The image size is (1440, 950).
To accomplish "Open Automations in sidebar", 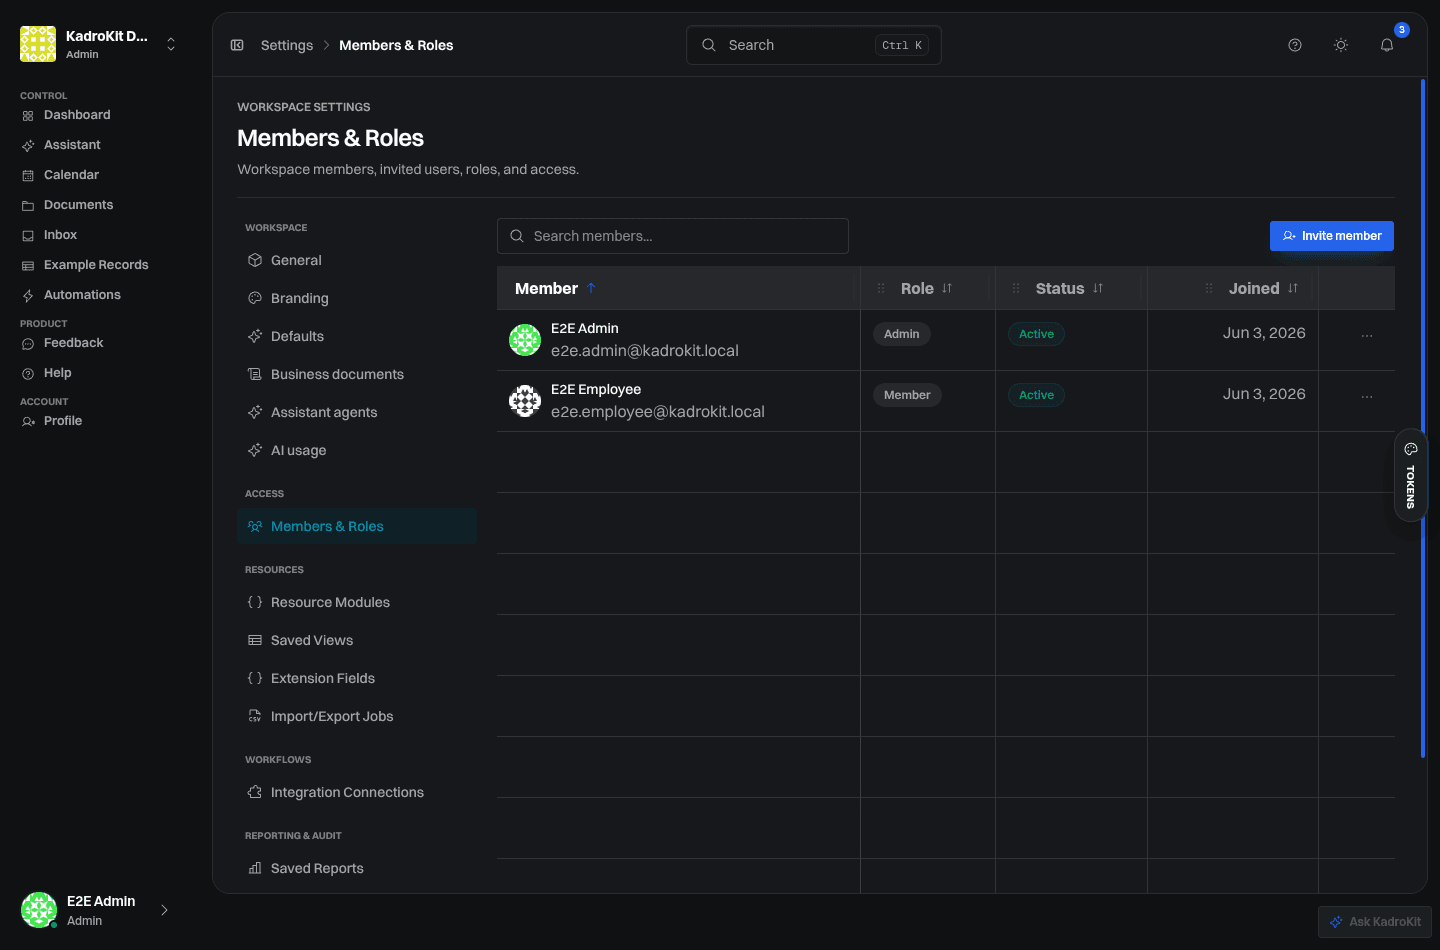I will [82, 295].
